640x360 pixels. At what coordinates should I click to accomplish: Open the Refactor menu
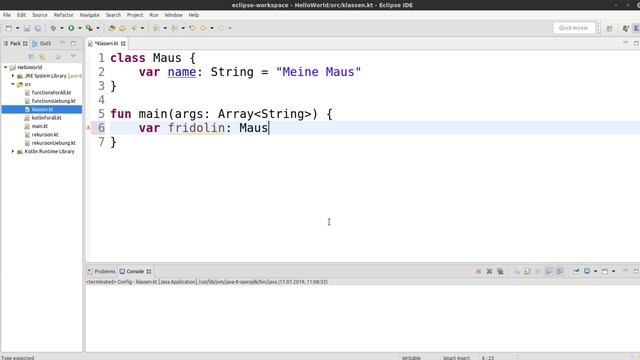point(64,15)
